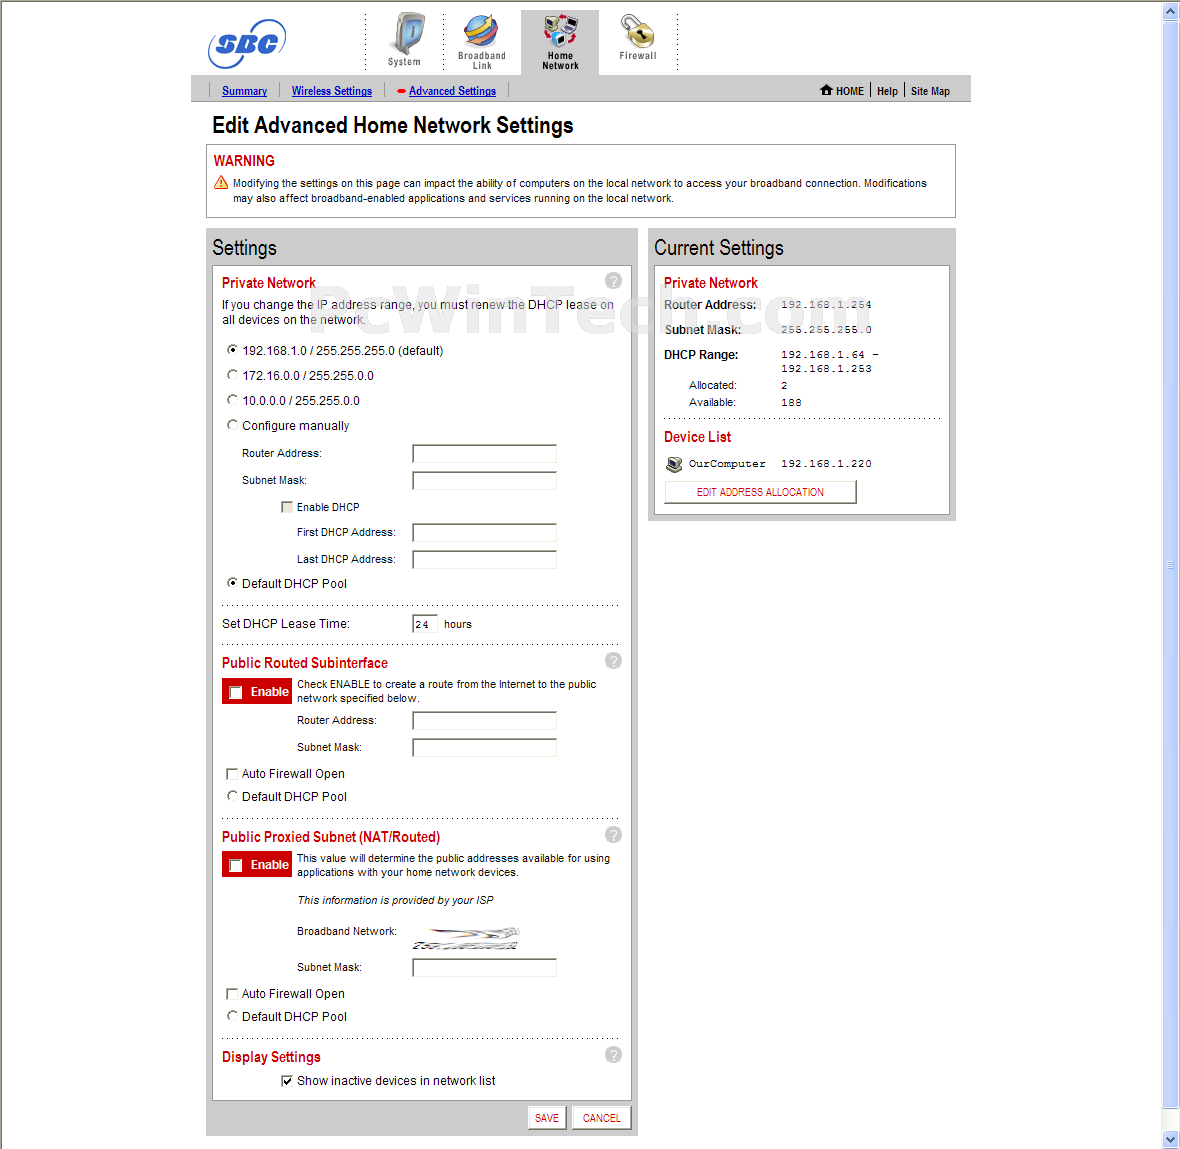Select Default DHCP Pool under Public Proxied Subnet
Viewport: 1180px width, 1149px height.
click(233, 1016)
